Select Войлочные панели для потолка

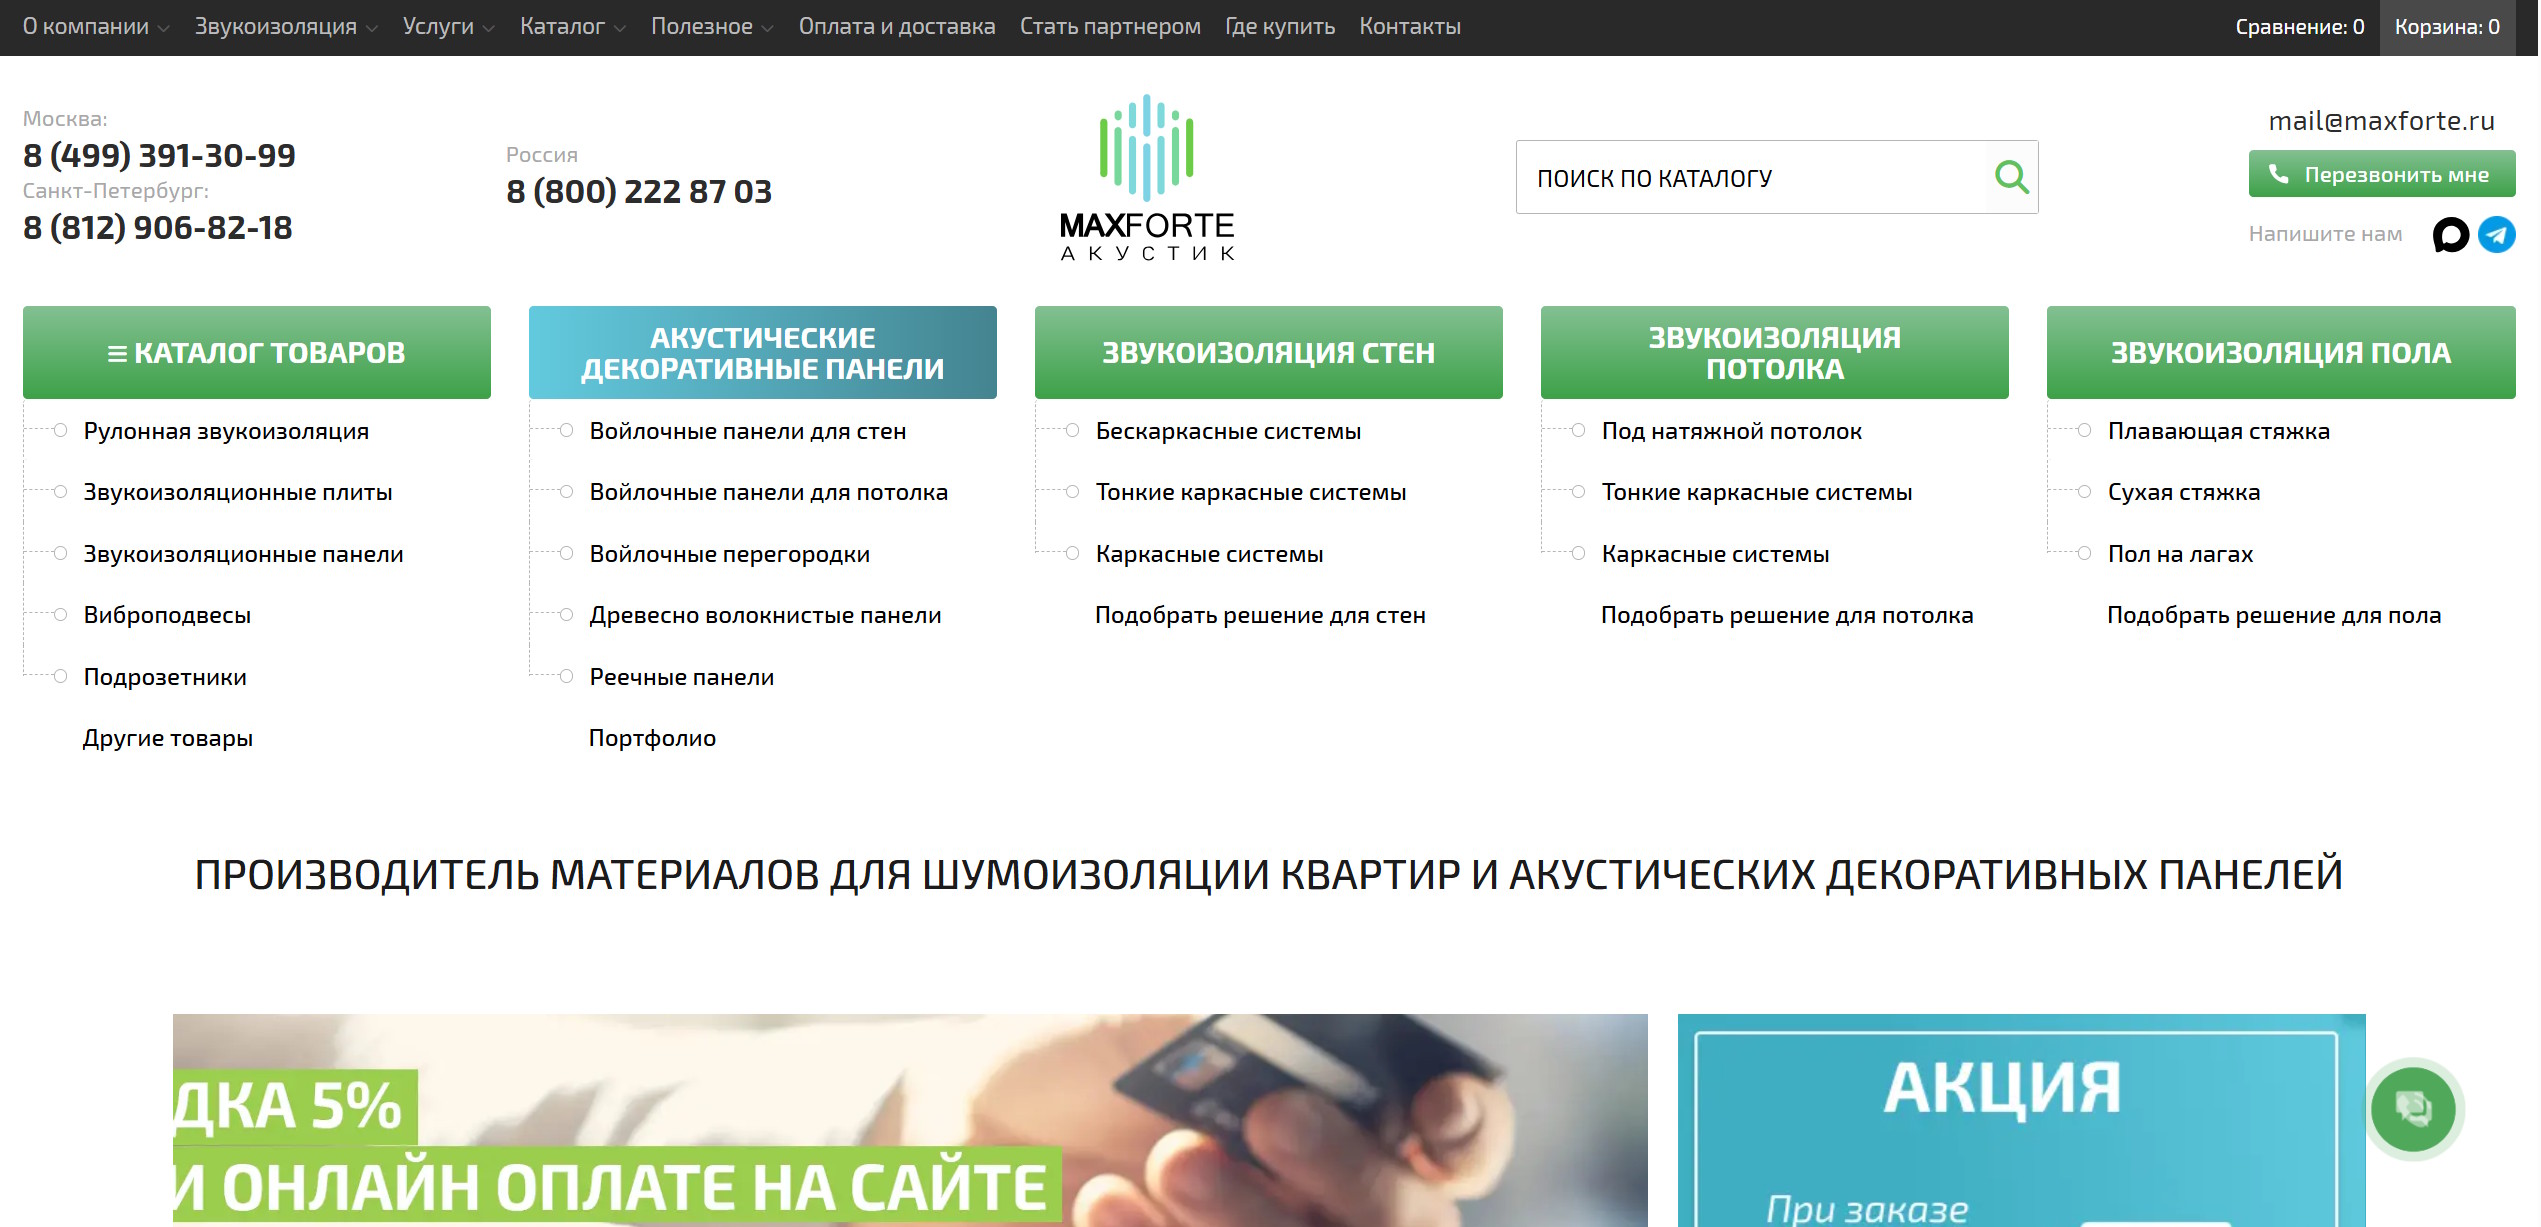[x=769, y=492]
